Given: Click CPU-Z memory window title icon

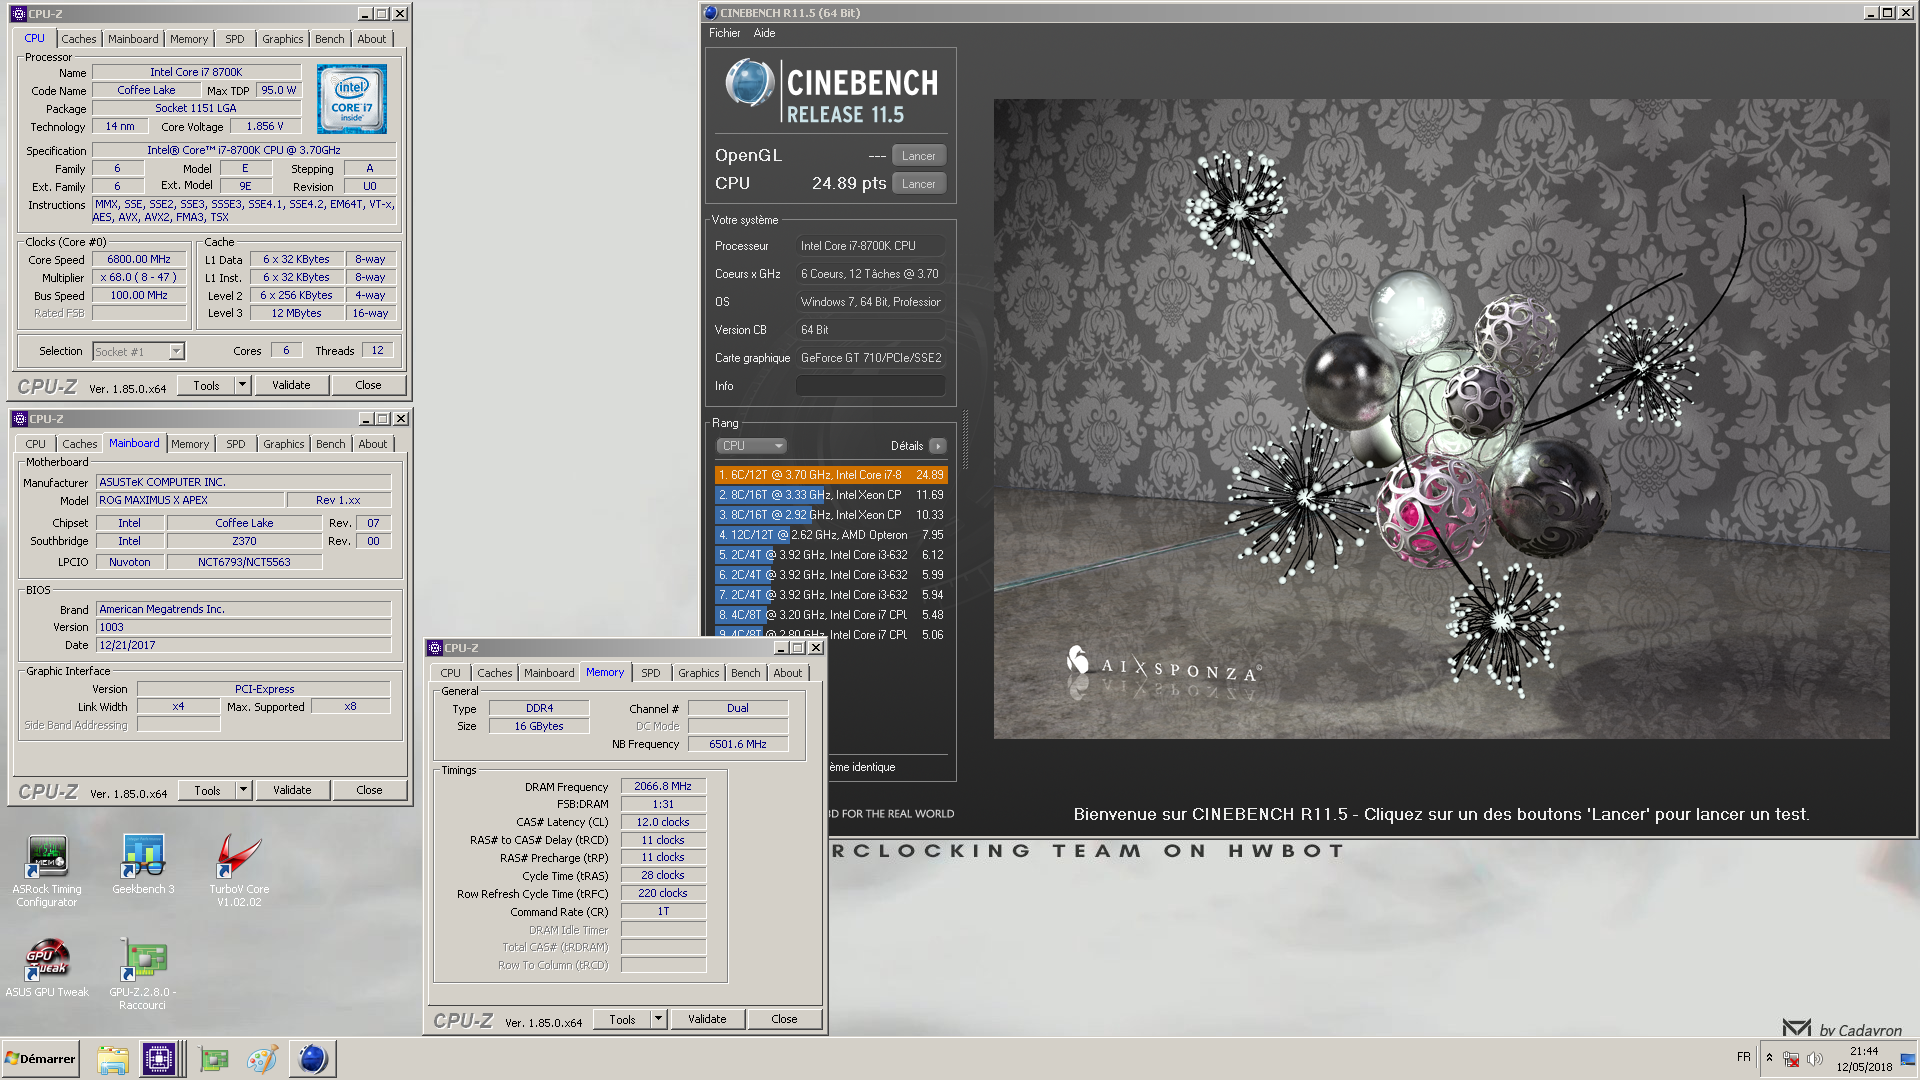Looking at the screenshot, I should tap(436, 648).
